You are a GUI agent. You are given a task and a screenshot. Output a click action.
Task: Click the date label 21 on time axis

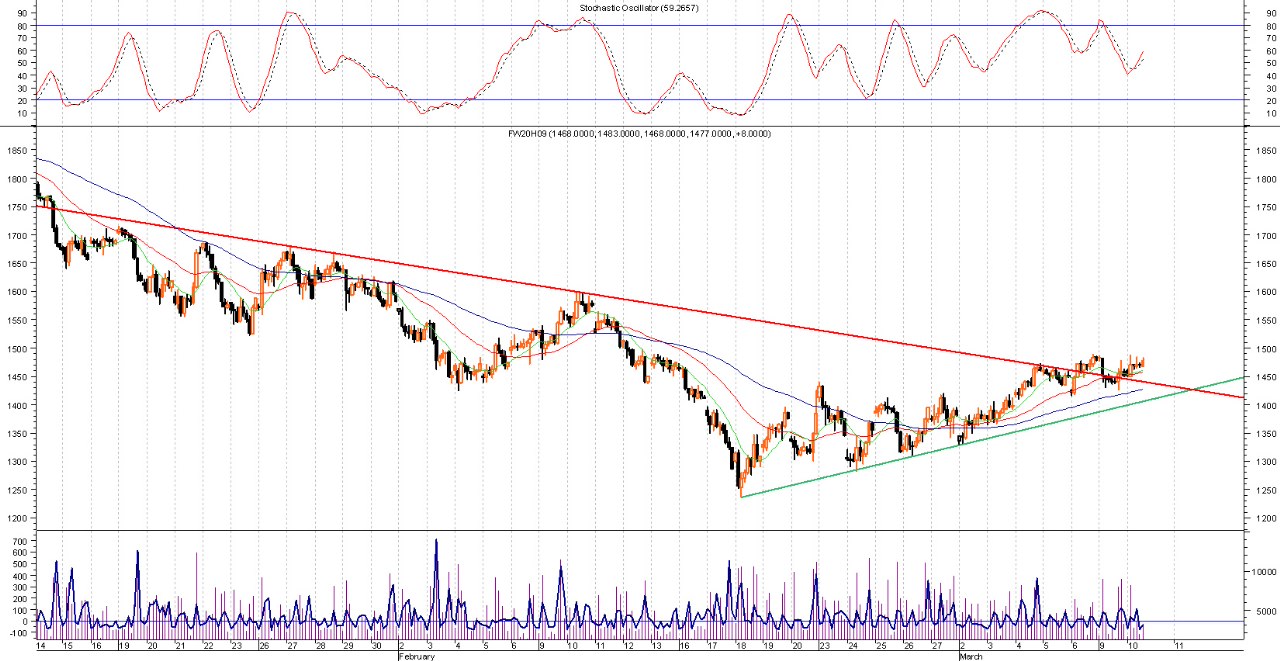[180, 646]
